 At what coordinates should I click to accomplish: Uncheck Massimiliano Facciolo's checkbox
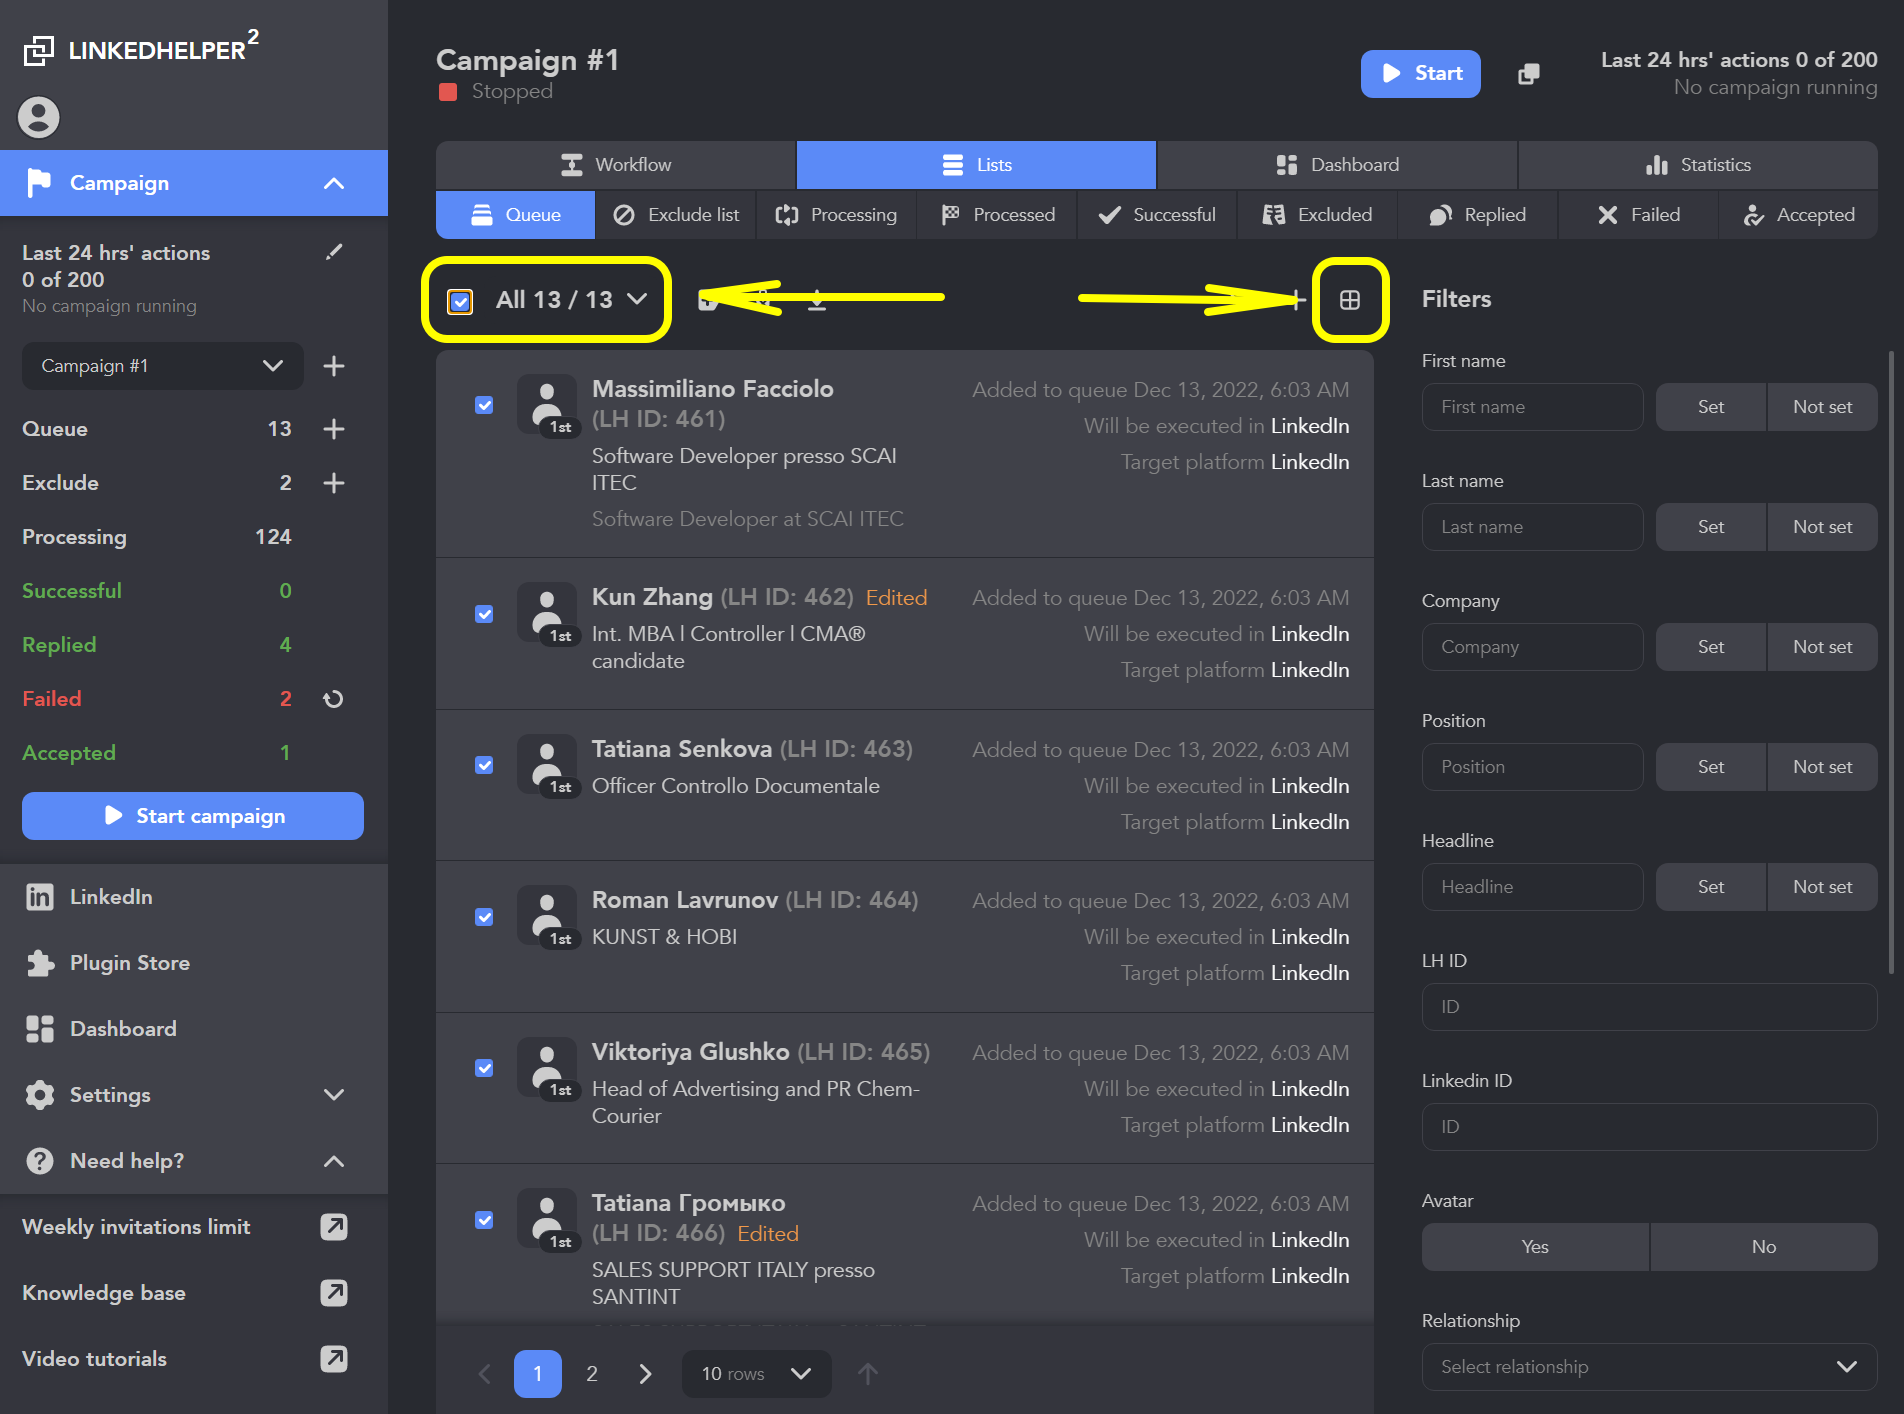484,405
